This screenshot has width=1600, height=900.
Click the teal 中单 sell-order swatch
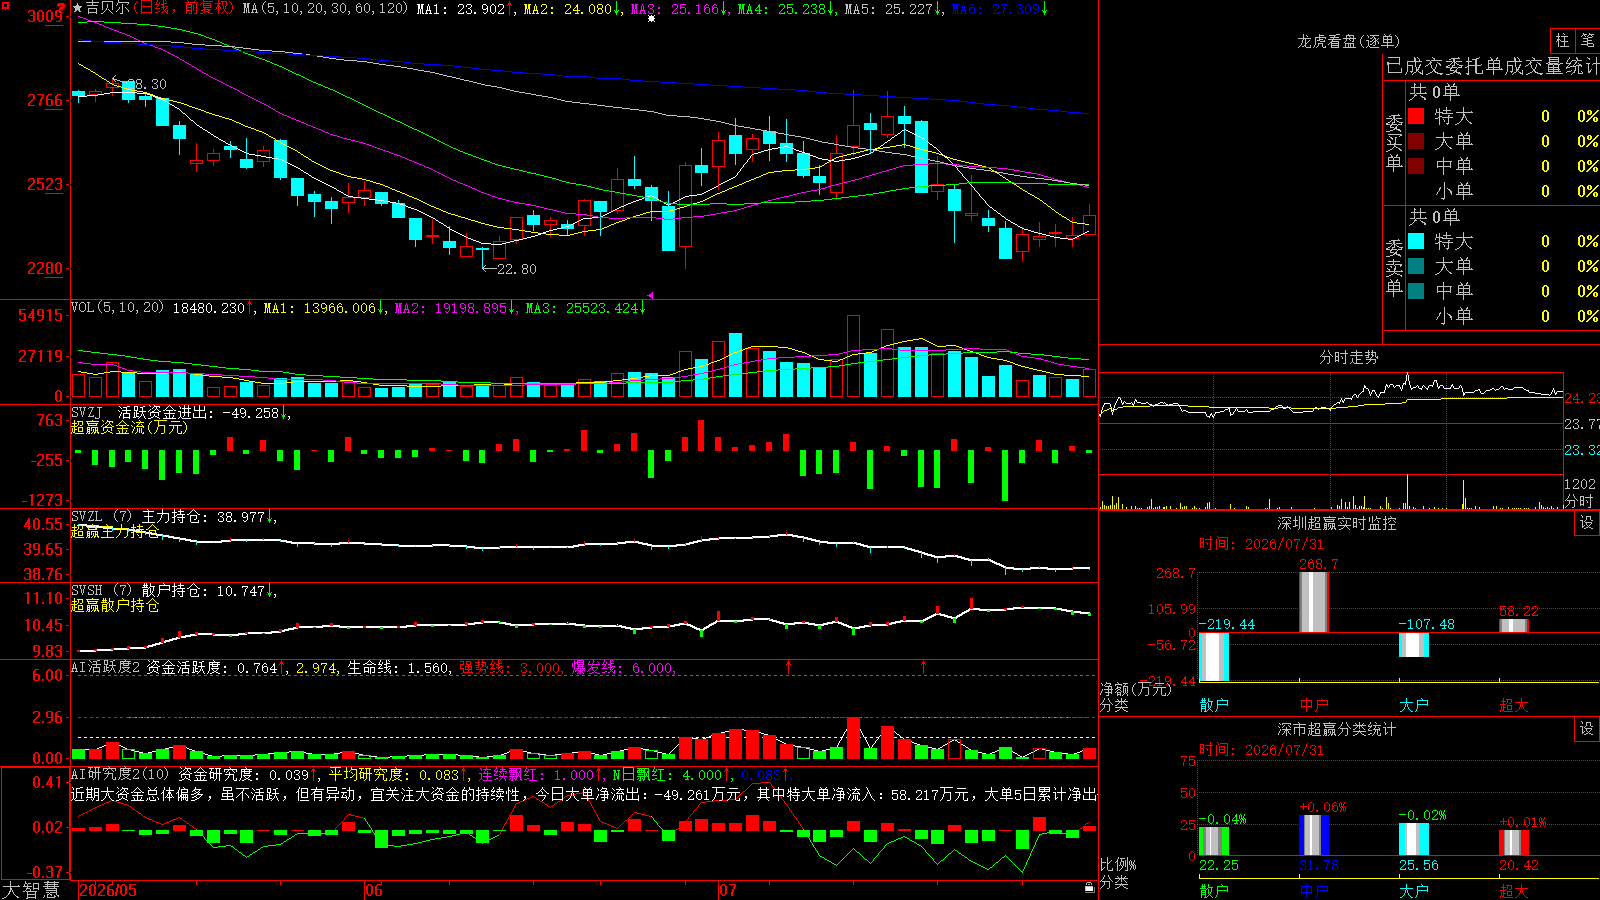tap(1416, 291)
